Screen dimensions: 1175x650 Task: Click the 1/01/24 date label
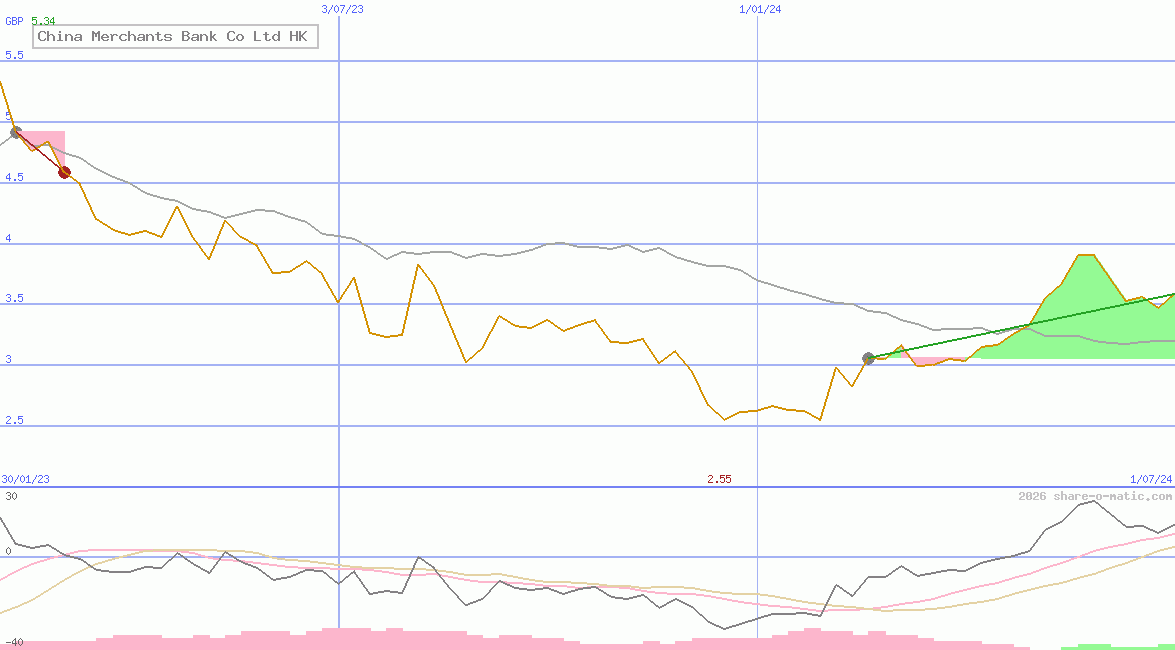pyautogui.click(x=759, y=9)
